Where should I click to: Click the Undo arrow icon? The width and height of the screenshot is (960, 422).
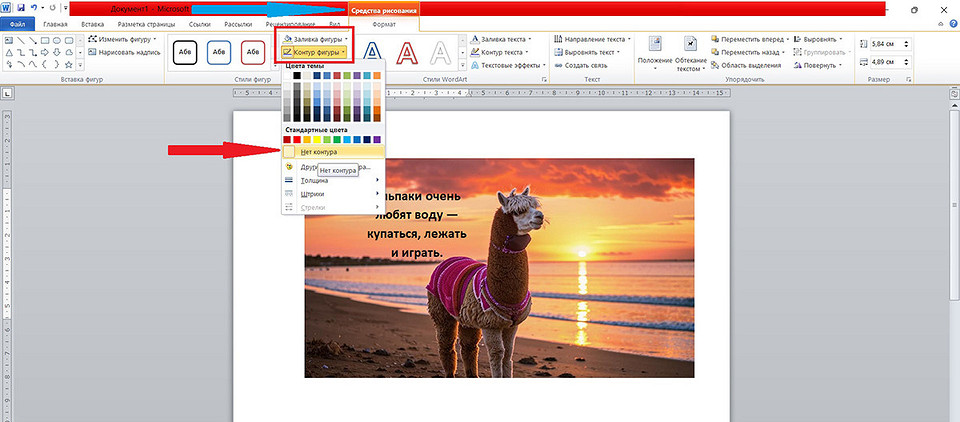pos(33,8)
